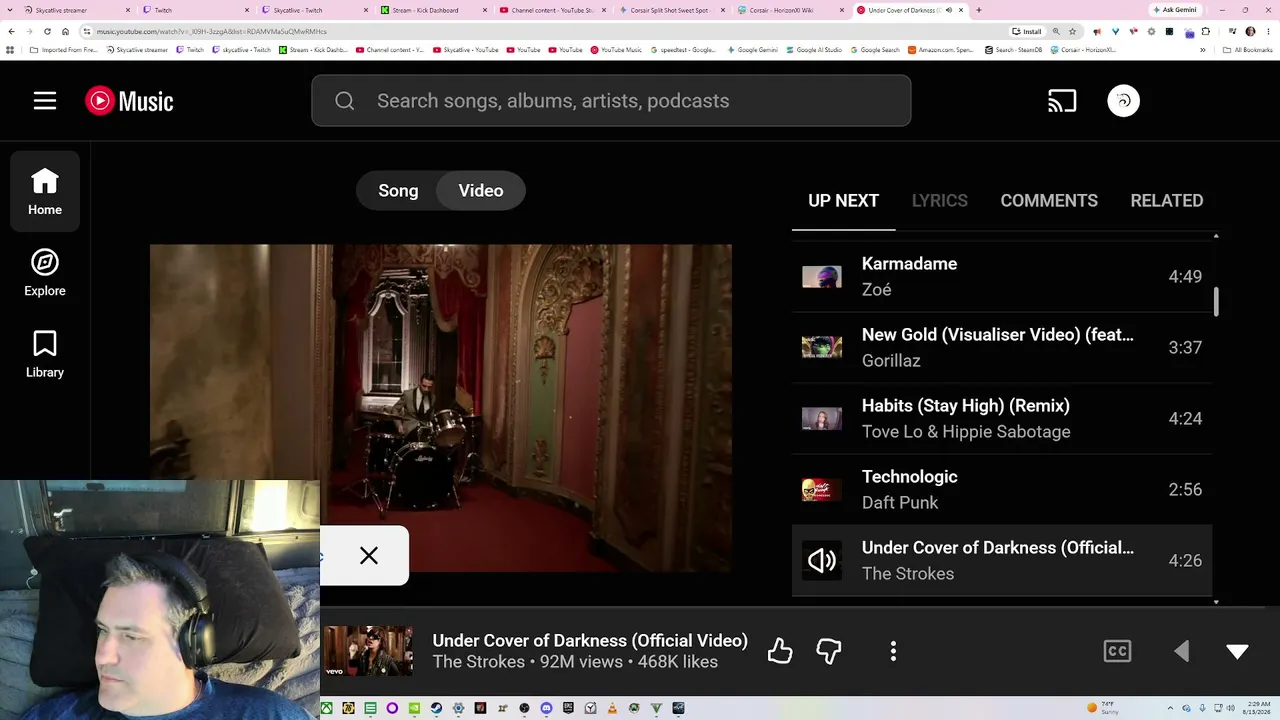Switch to Video mode
This screenshot has height=720, width=1280.
[481, 191]
